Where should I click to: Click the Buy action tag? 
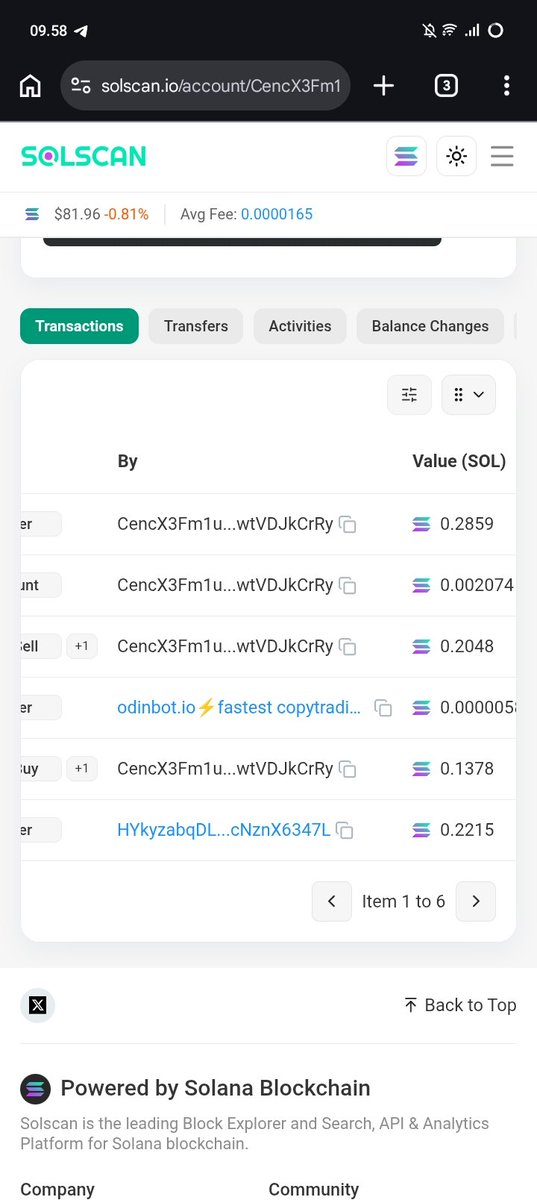(x=41, y=769)
